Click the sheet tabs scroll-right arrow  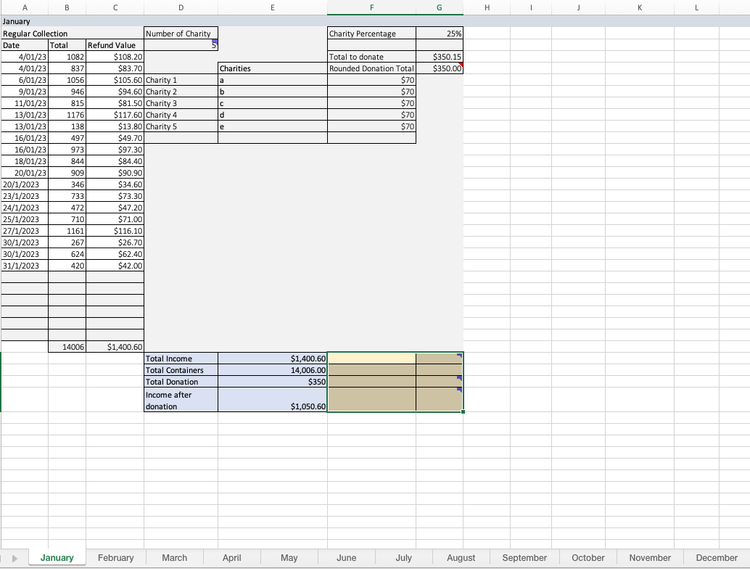[x=14, y=558]
